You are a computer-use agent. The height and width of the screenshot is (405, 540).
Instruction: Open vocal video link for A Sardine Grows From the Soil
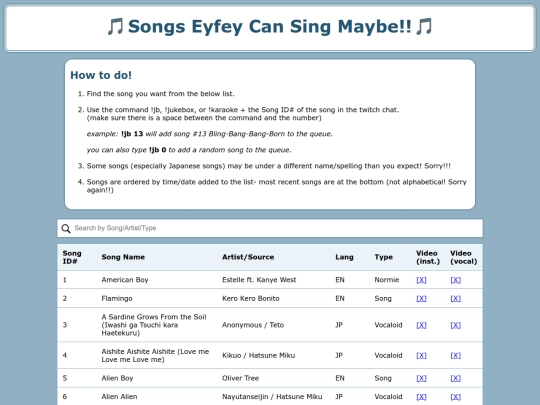coord(455,325)
